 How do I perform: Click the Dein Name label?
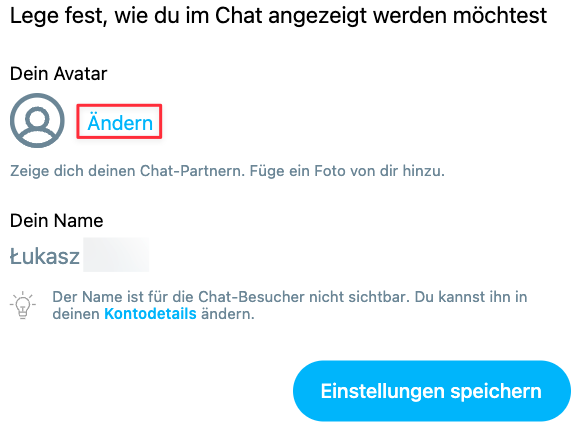click(57, 221)
